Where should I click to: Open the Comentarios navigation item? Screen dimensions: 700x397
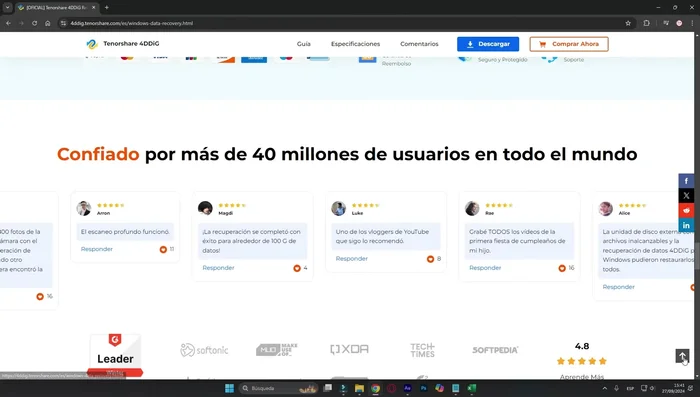(x=419, y=44)
